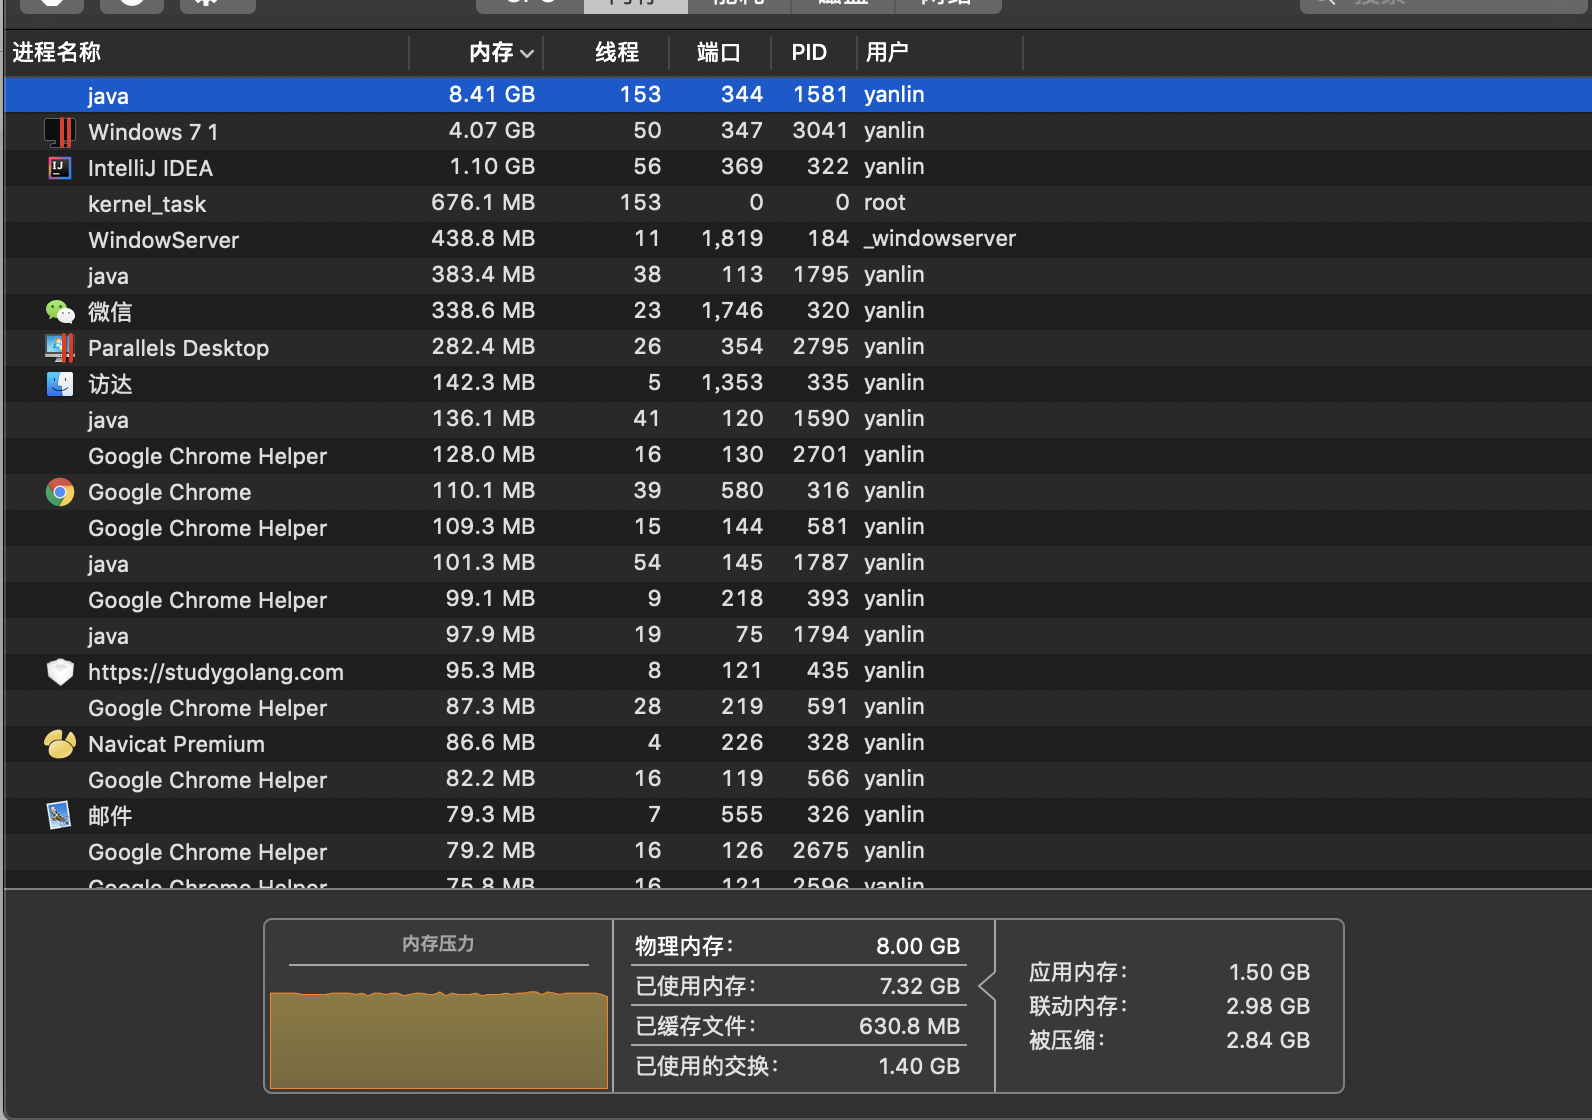Click the Windows 7 1 virtual machine icon
This screenshot has width=1592, height=1120.
click(60, 132)
